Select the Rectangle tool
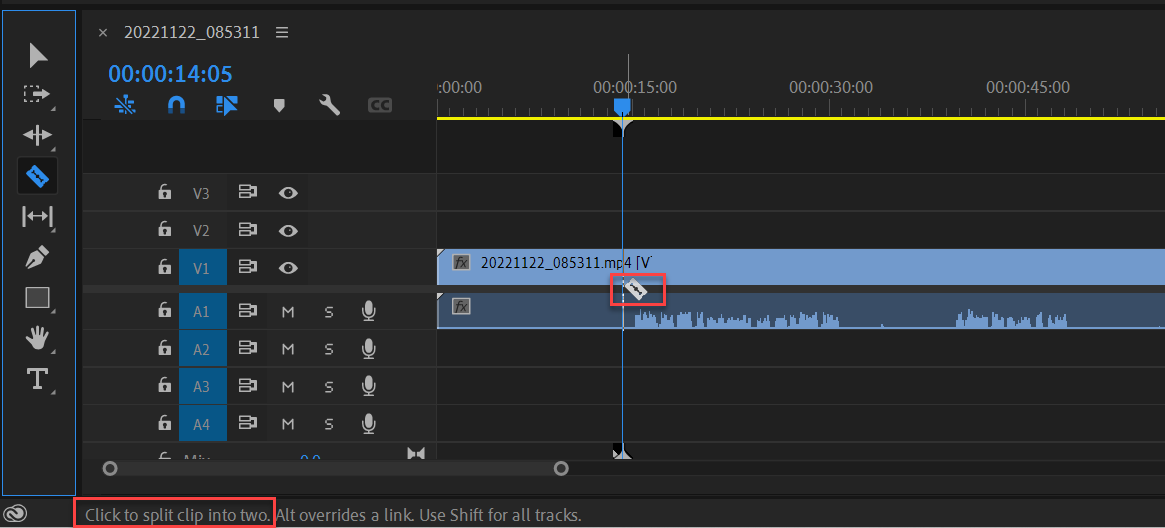 click(37, 298)
